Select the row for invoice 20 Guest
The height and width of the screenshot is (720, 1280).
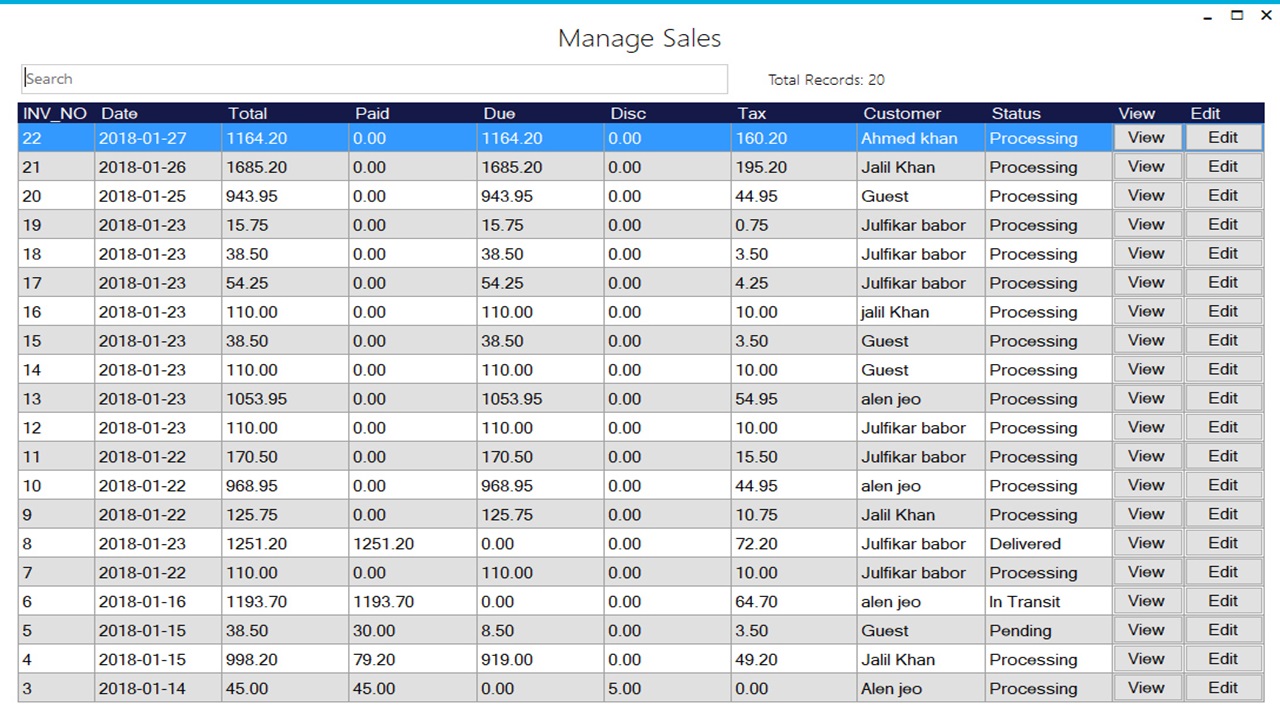point(500,195)
